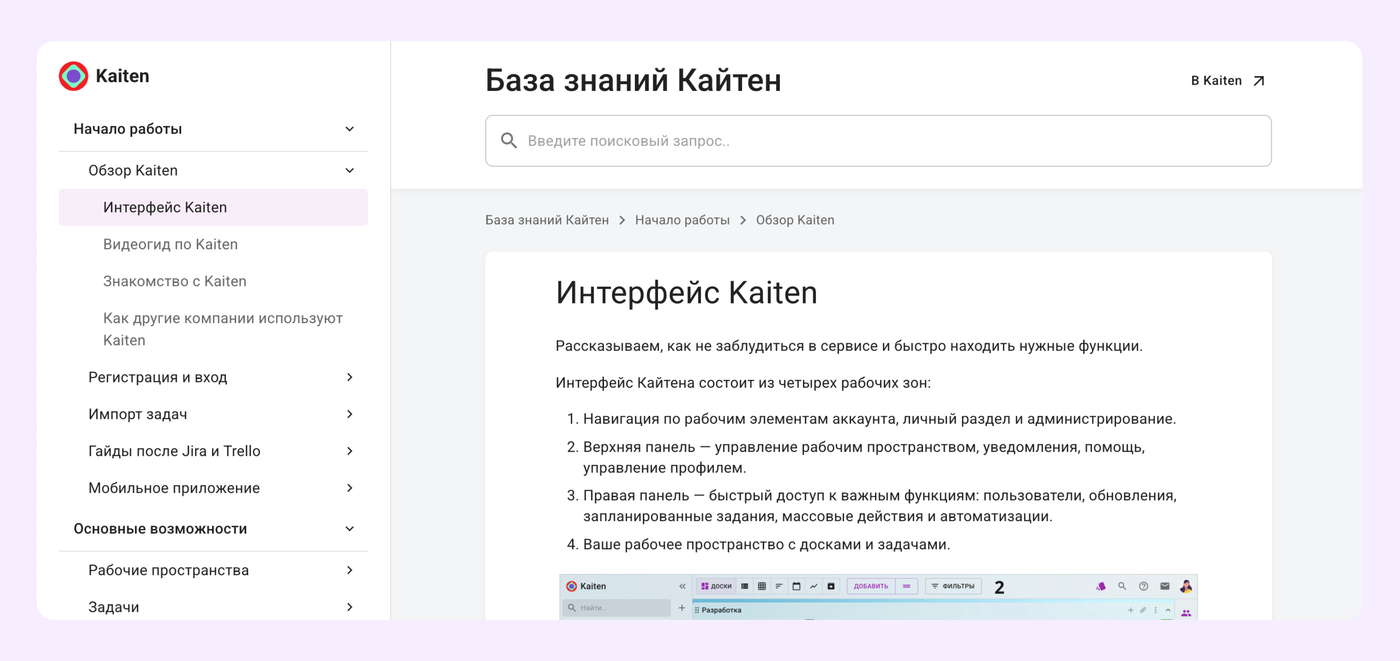Open the В Kaiten link

click(x=1216, y=81)
